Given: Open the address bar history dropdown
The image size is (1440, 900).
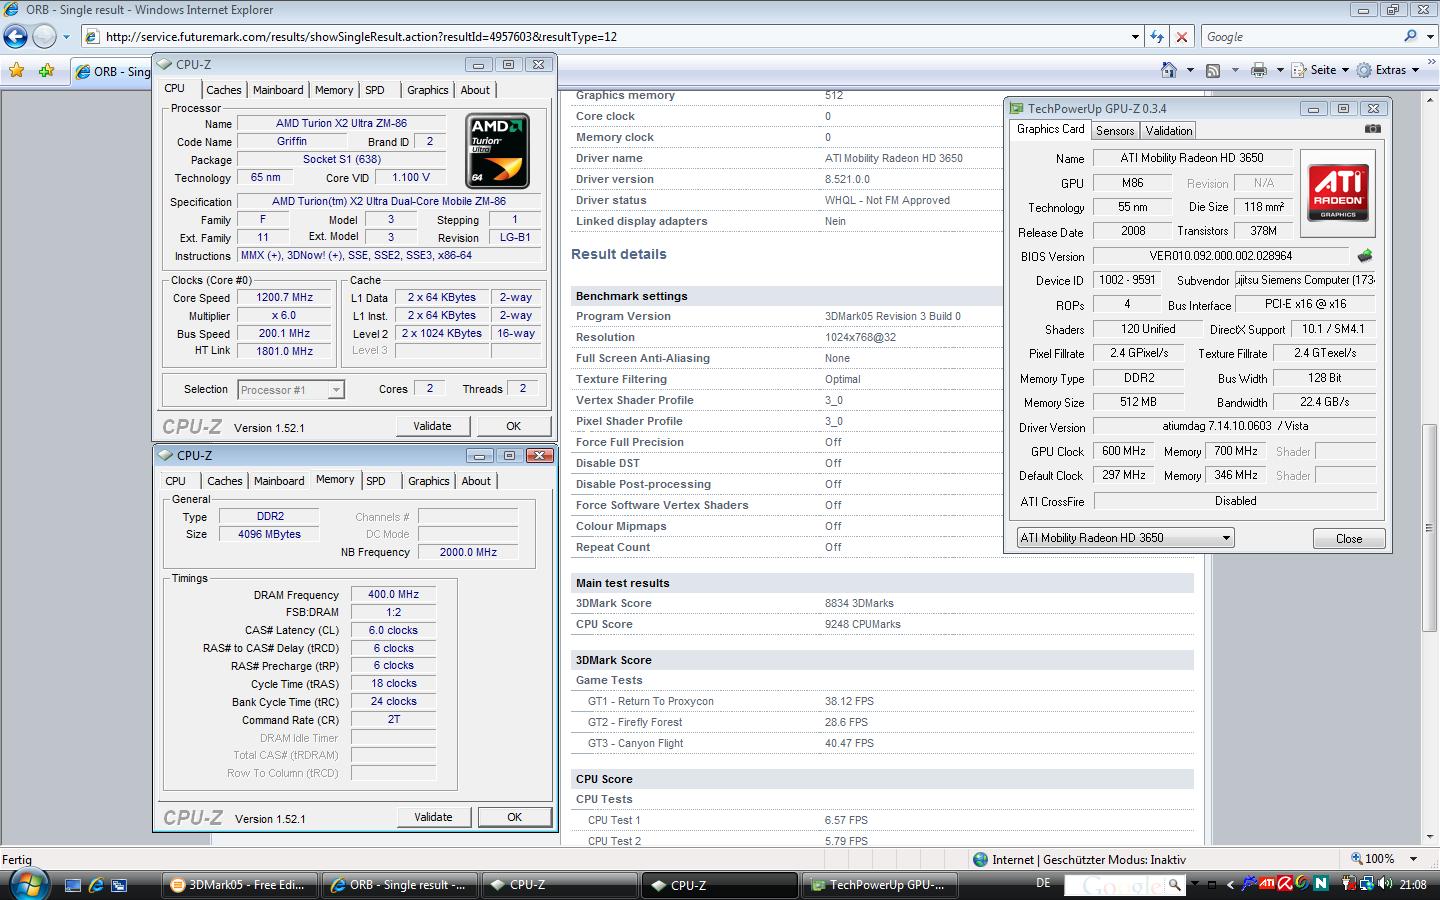Looking at the screenshot, I should pyautogui.click(x=1135, y=37).
